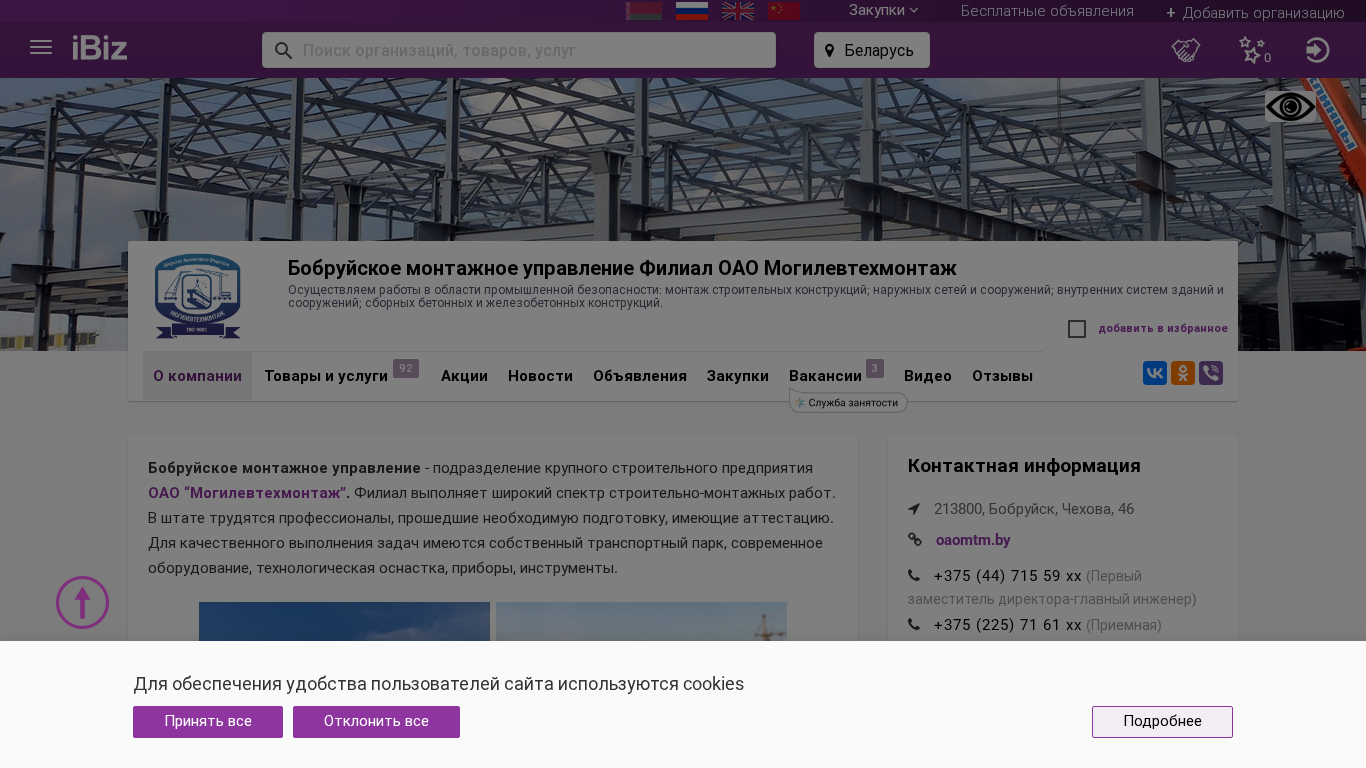Select the Belarusian flag language
Viewport: 1366px width, 768px height.
click(x=644, y=10)
